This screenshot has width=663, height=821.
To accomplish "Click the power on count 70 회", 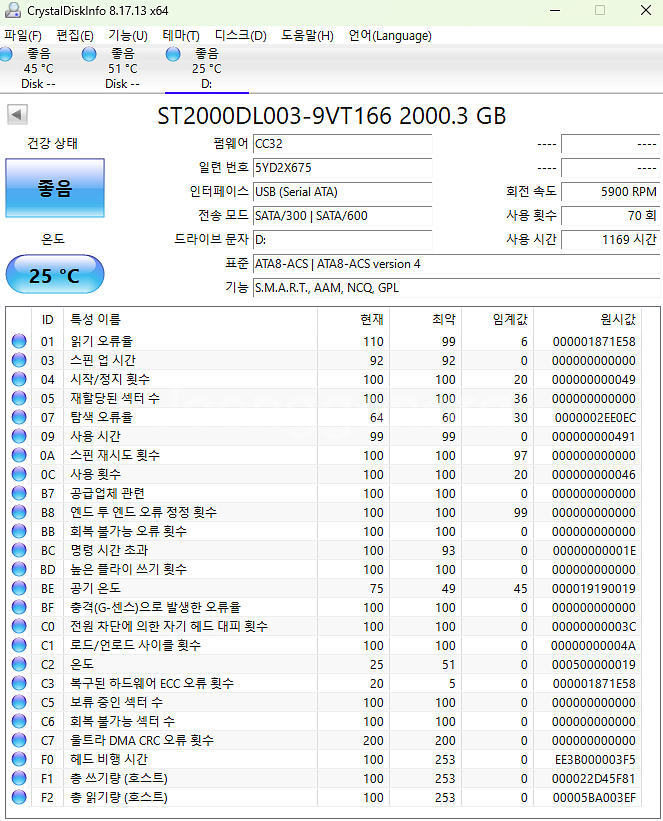I will pos(610,216).
